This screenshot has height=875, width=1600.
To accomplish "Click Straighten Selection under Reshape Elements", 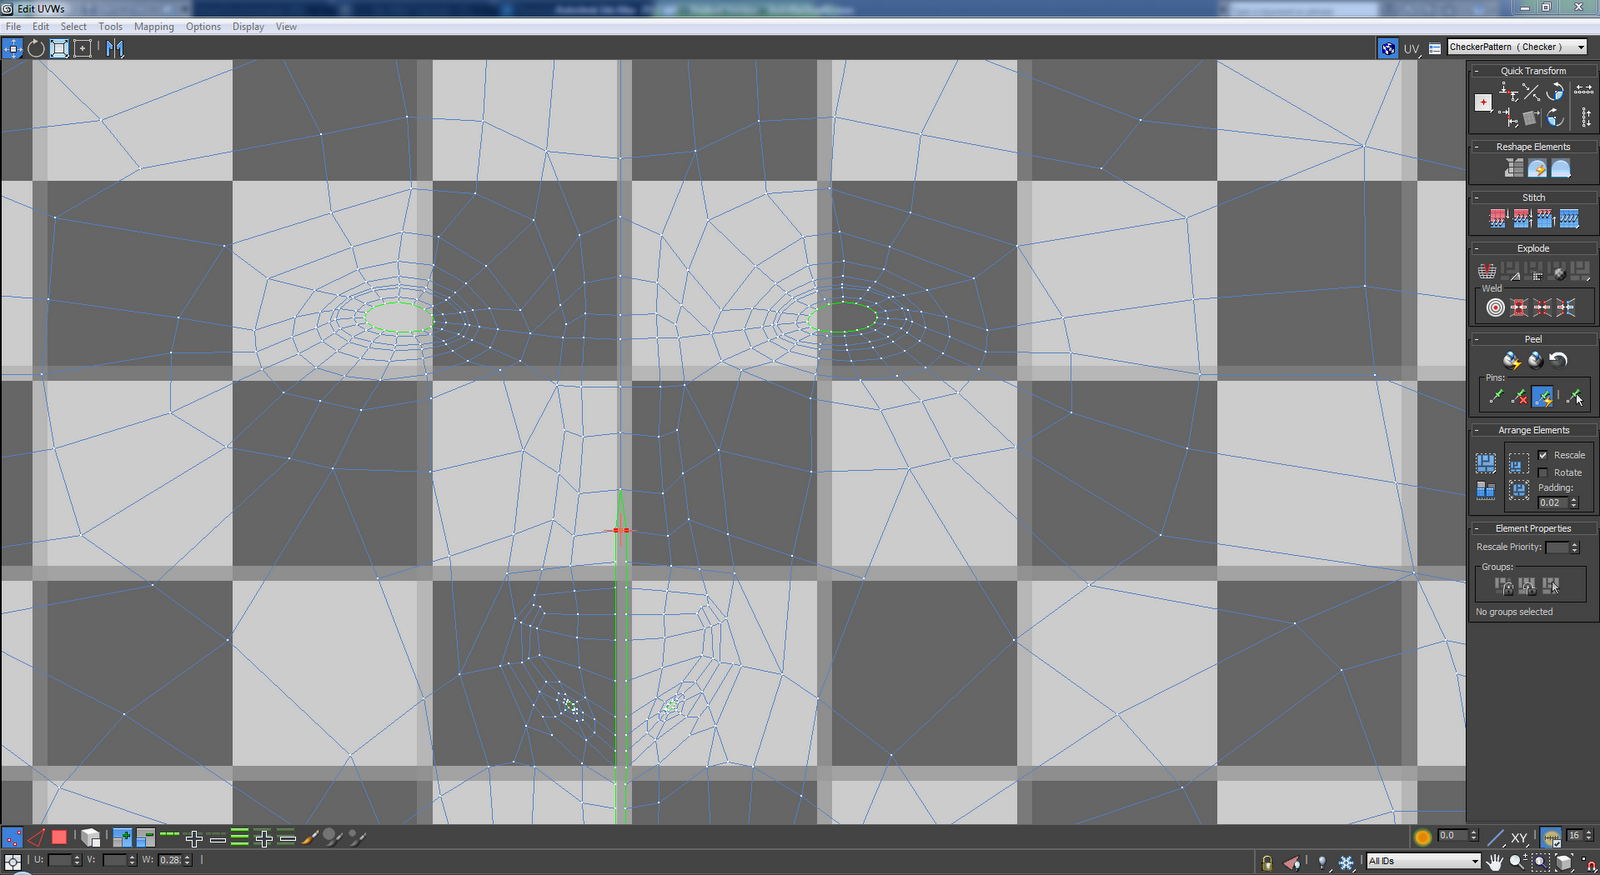I will (x=1514, y=167).
